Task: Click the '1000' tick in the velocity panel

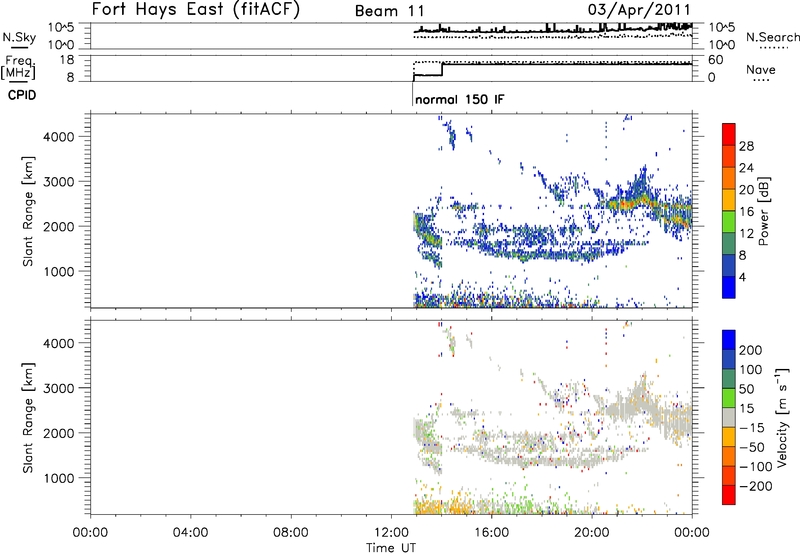Action: point(58,478)
